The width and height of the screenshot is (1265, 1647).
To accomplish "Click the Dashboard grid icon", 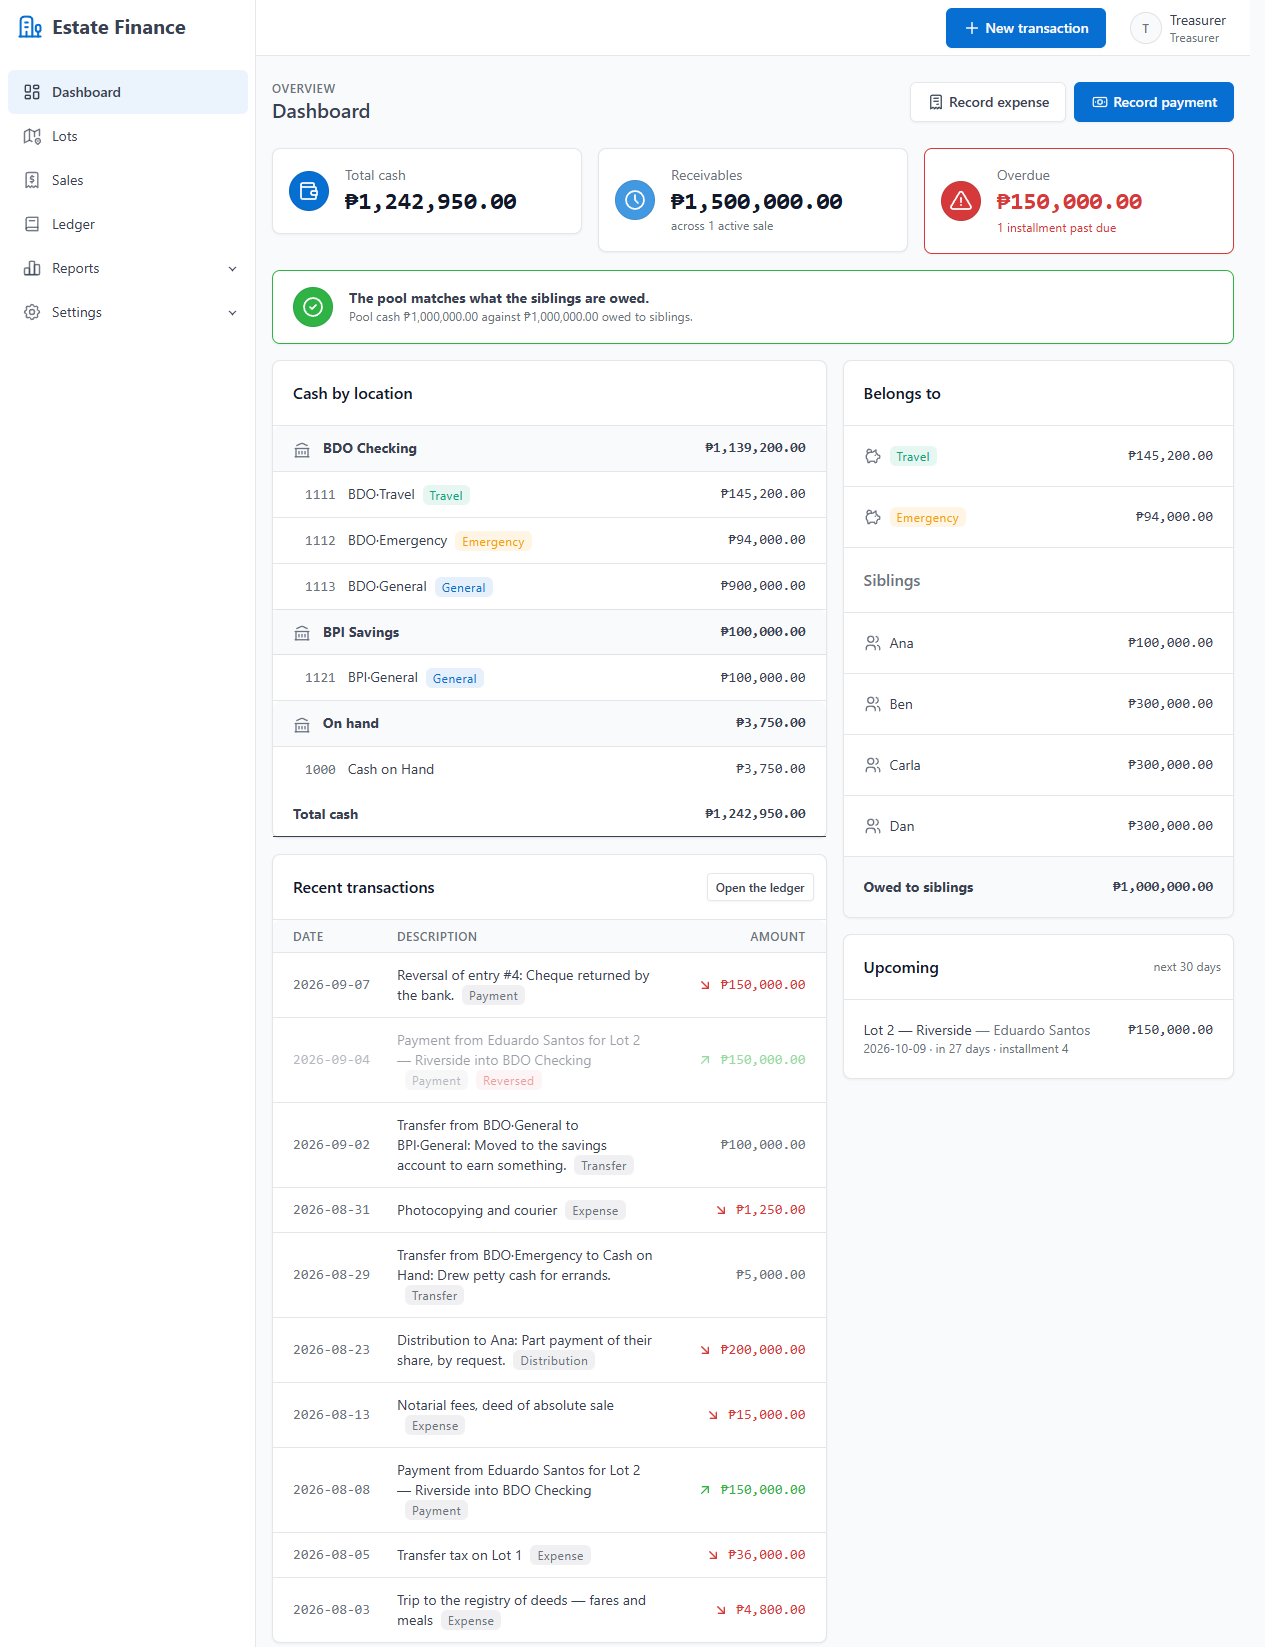I will [32, 92].
